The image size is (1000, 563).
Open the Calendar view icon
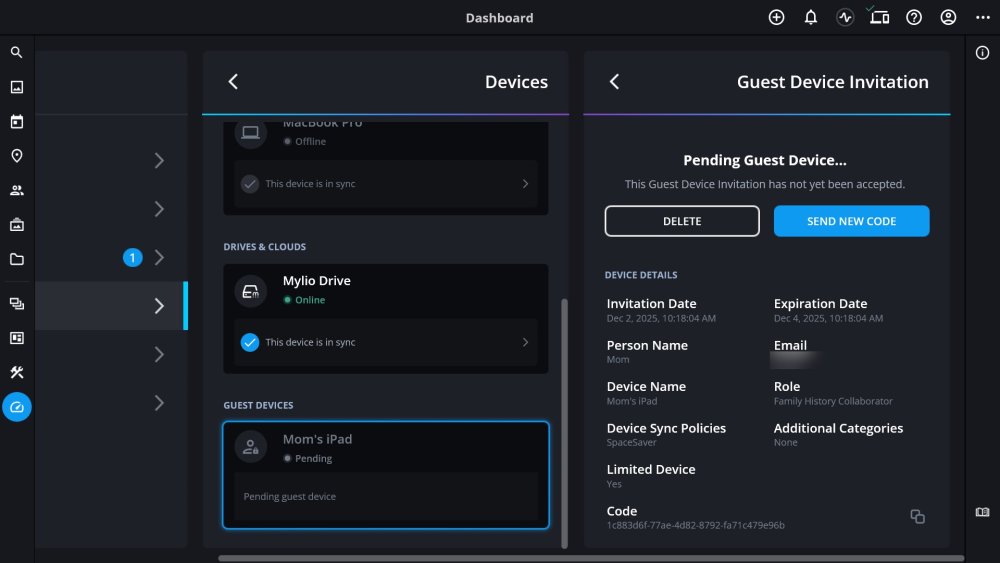[17, 121]
